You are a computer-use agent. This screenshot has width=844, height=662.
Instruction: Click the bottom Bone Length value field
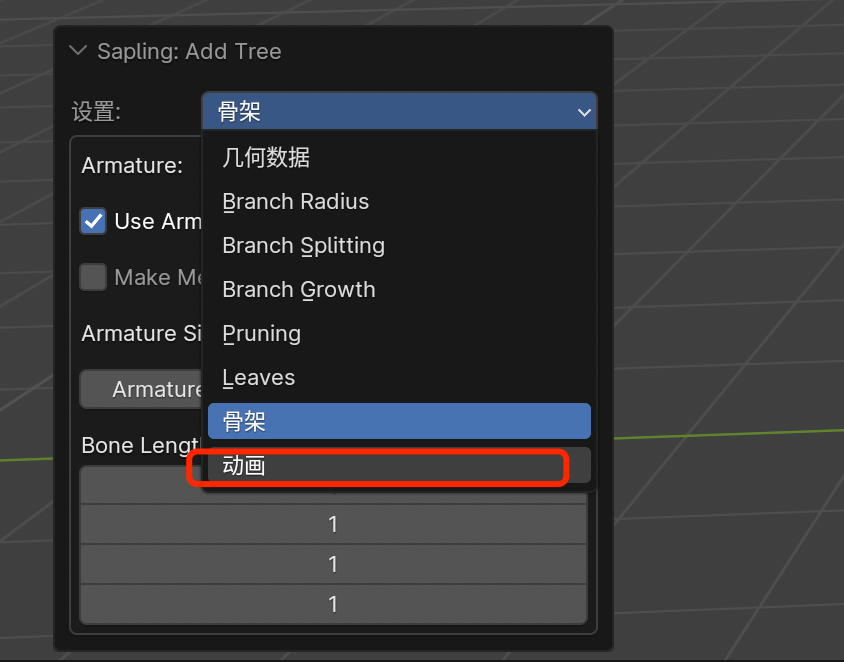(333, 604)
